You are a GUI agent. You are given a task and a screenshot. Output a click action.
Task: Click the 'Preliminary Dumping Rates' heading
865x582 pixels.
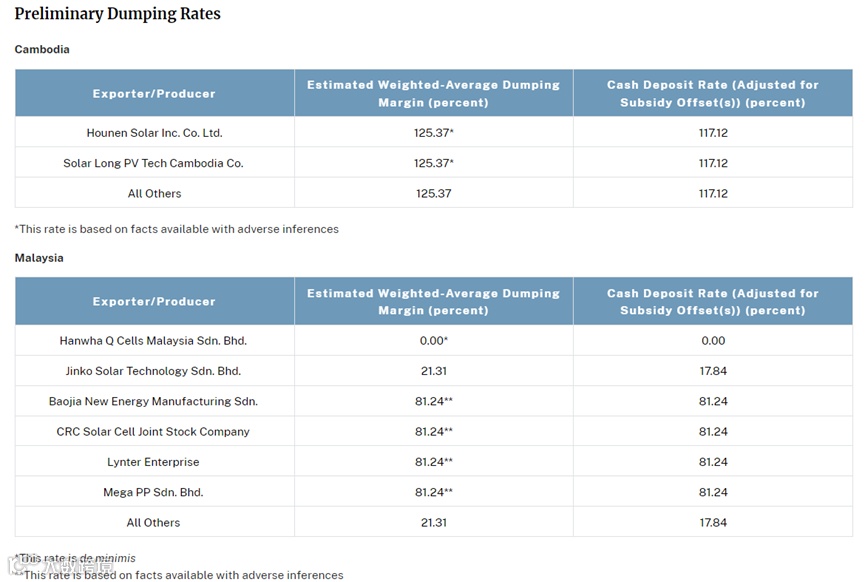[x=118, y=14]
